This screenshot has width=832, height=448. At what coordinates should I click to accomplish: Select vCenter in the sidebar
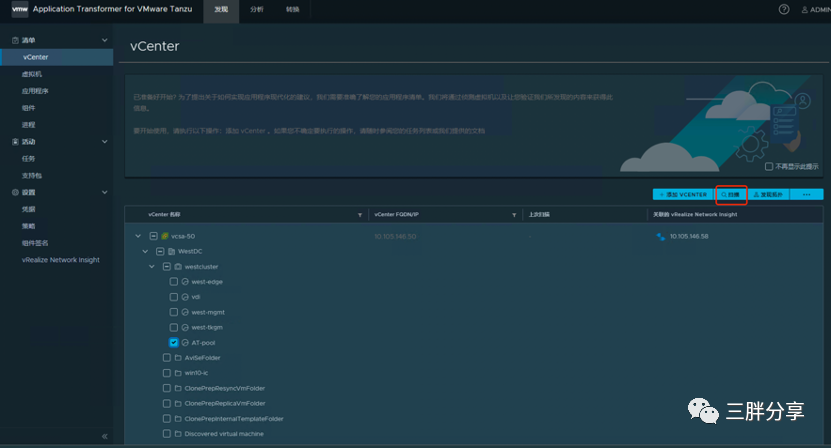tap(57, 57)
